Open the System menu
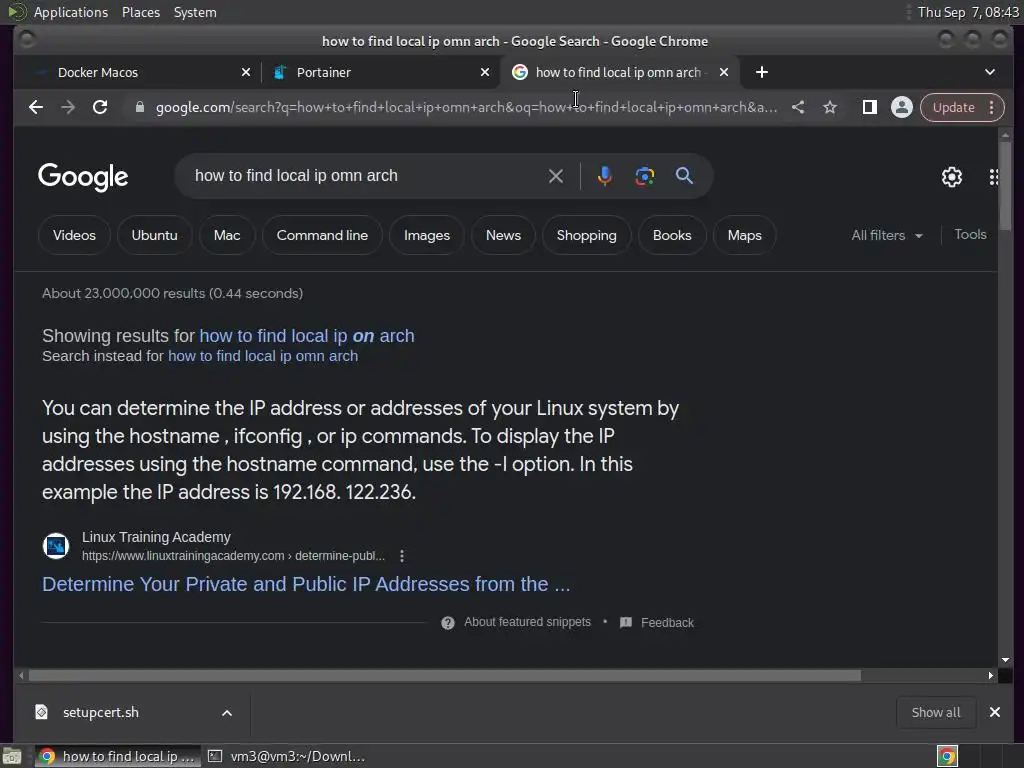This screenshot has width=1024, height=768. (x=195, y=12)
